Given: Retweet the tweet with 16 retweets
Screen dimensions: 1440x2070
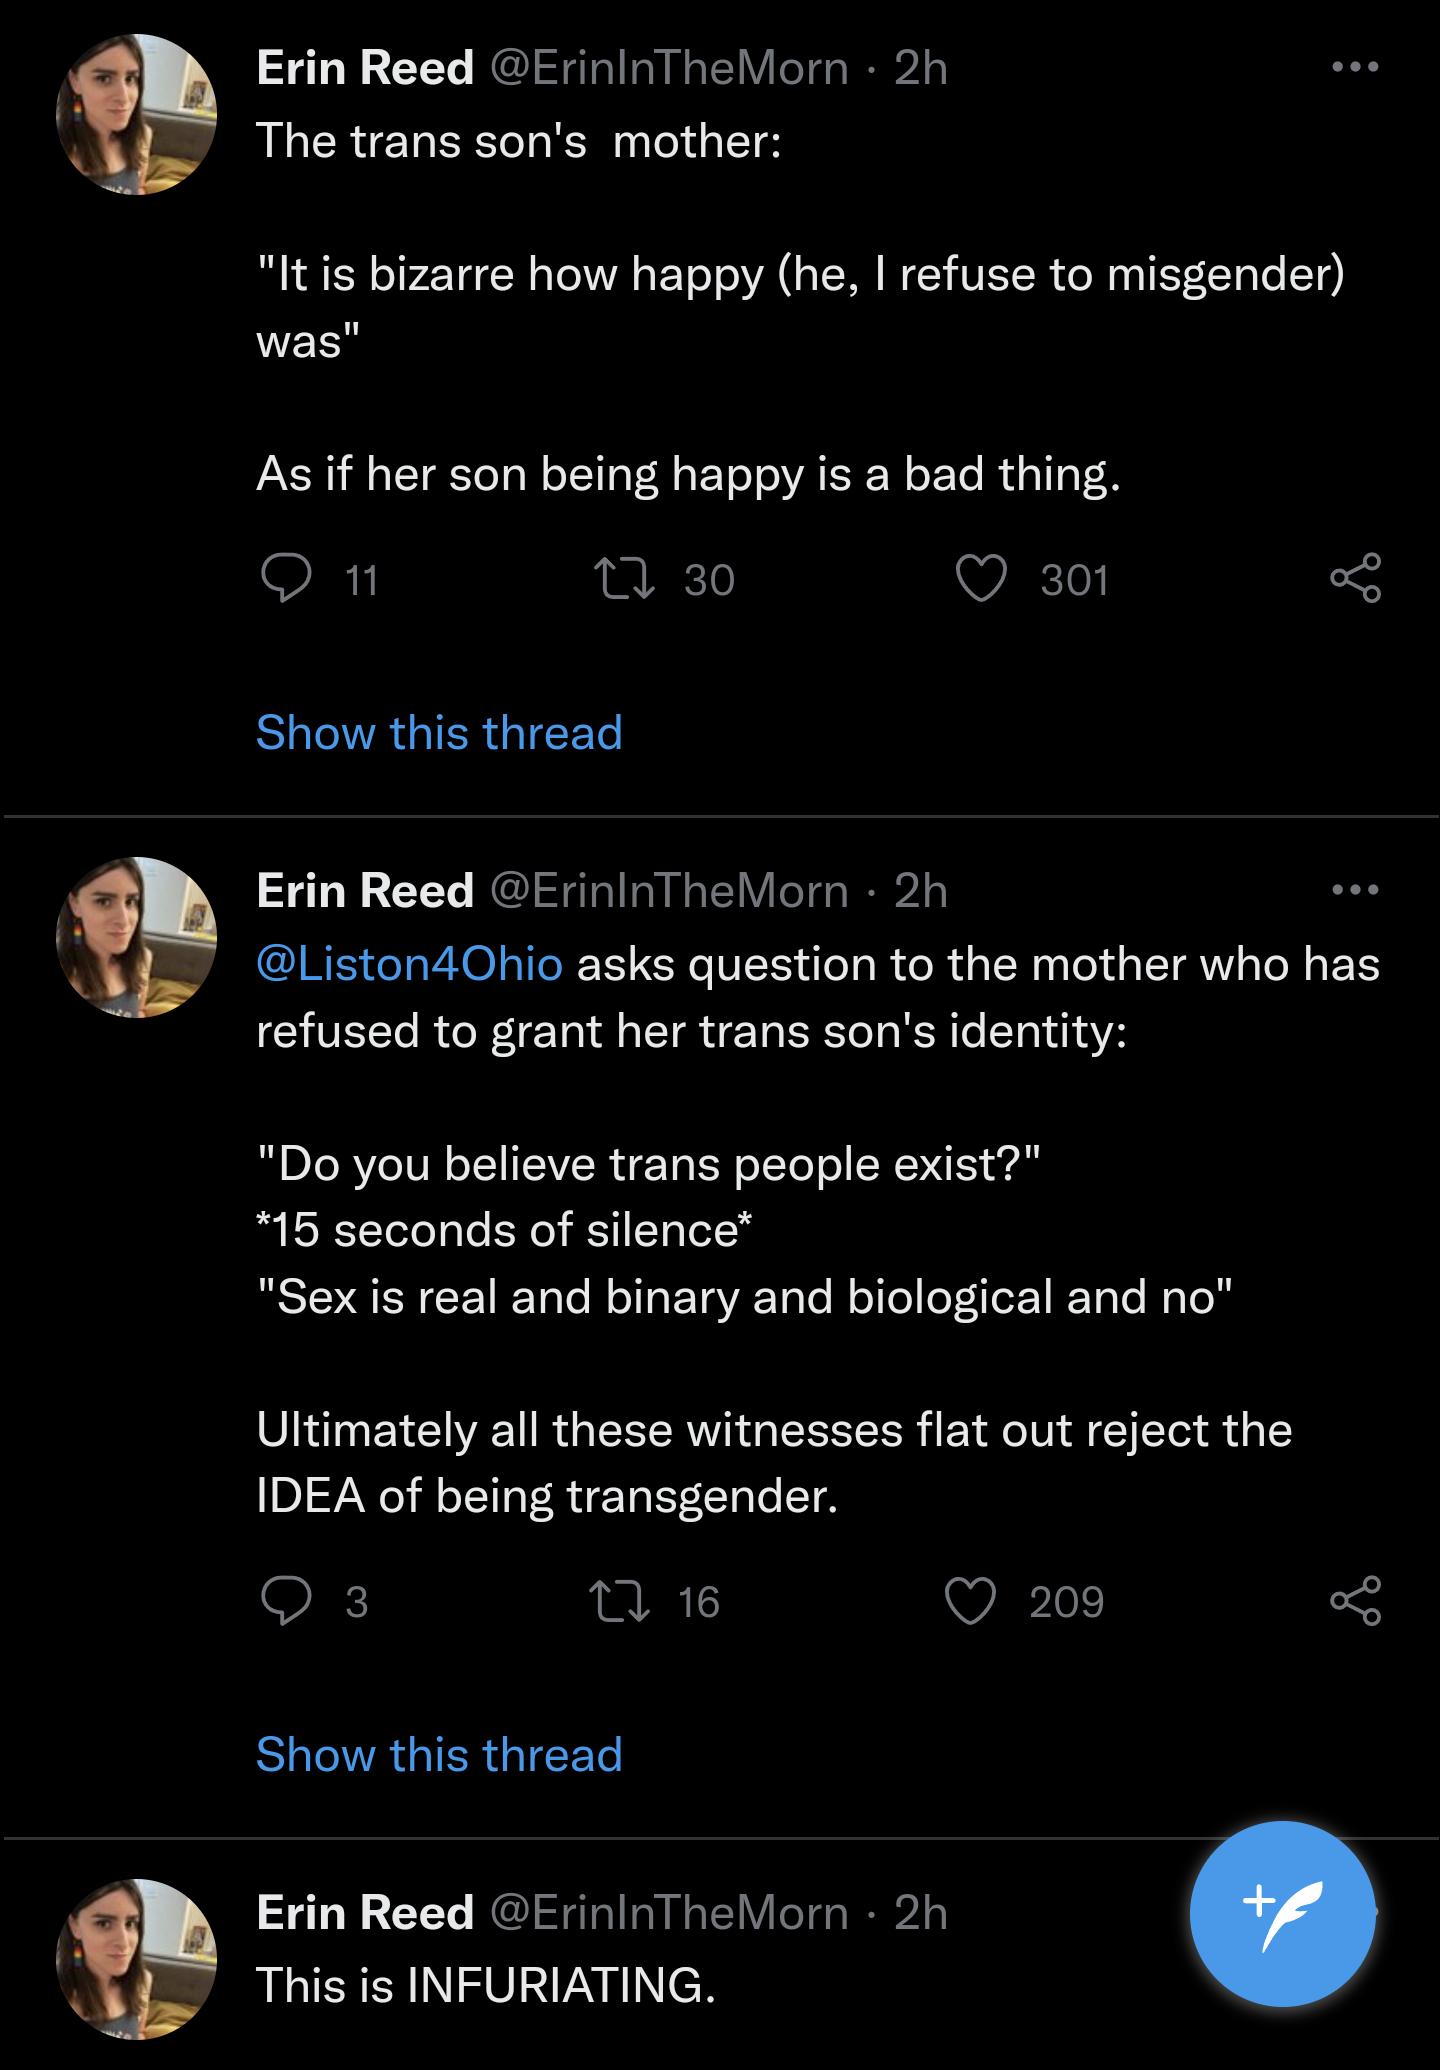Looking at the screenshot, I should [x=620, y=1600].
